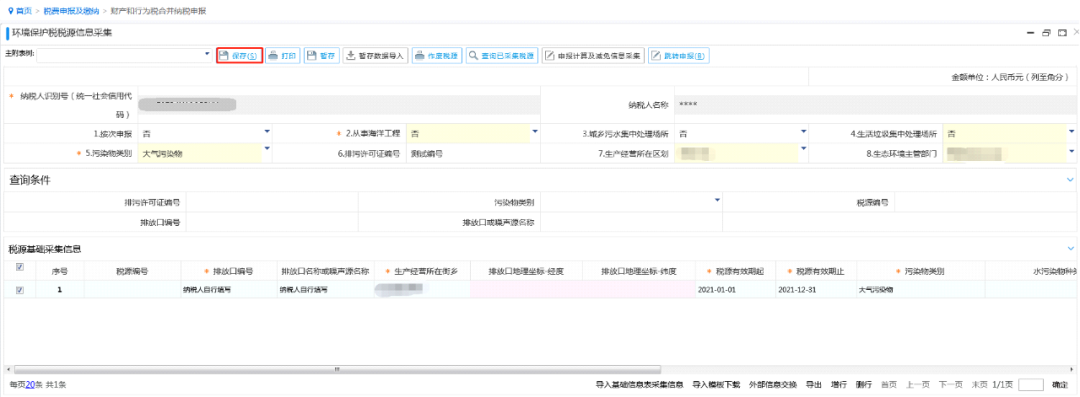1080x397 pixels.
Task: Click the 下一页 next page link
Action: [x=950, y=385]
